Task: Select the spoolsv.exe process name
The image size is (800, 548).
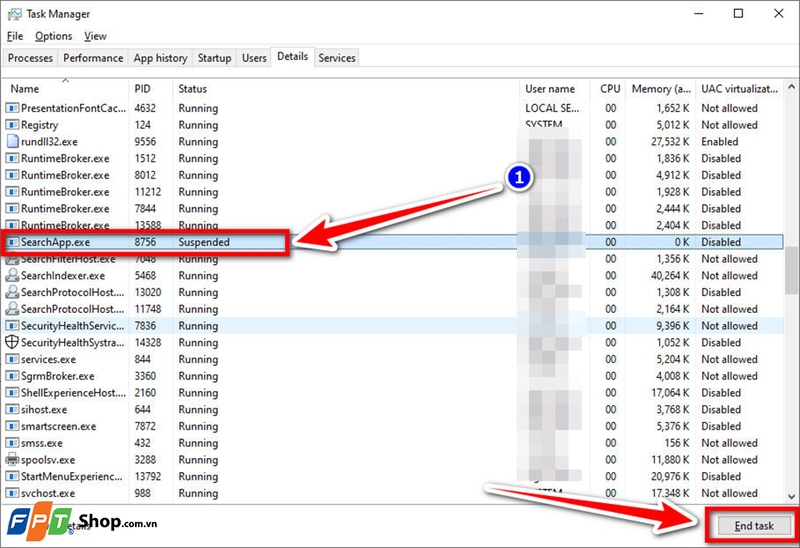Action: click(48, 460)
